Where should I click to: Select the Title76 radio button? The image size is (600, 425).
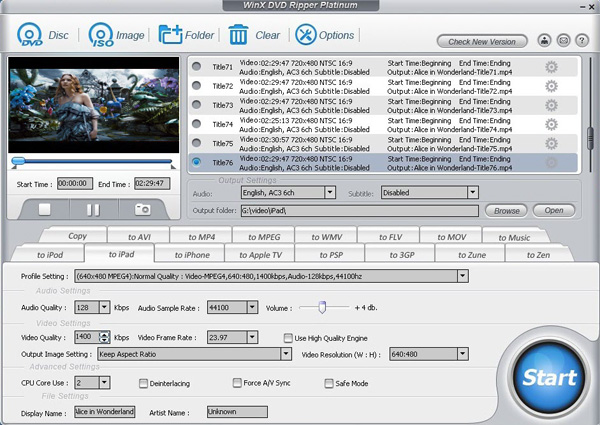pyautogui.click(x=196, y=162)
